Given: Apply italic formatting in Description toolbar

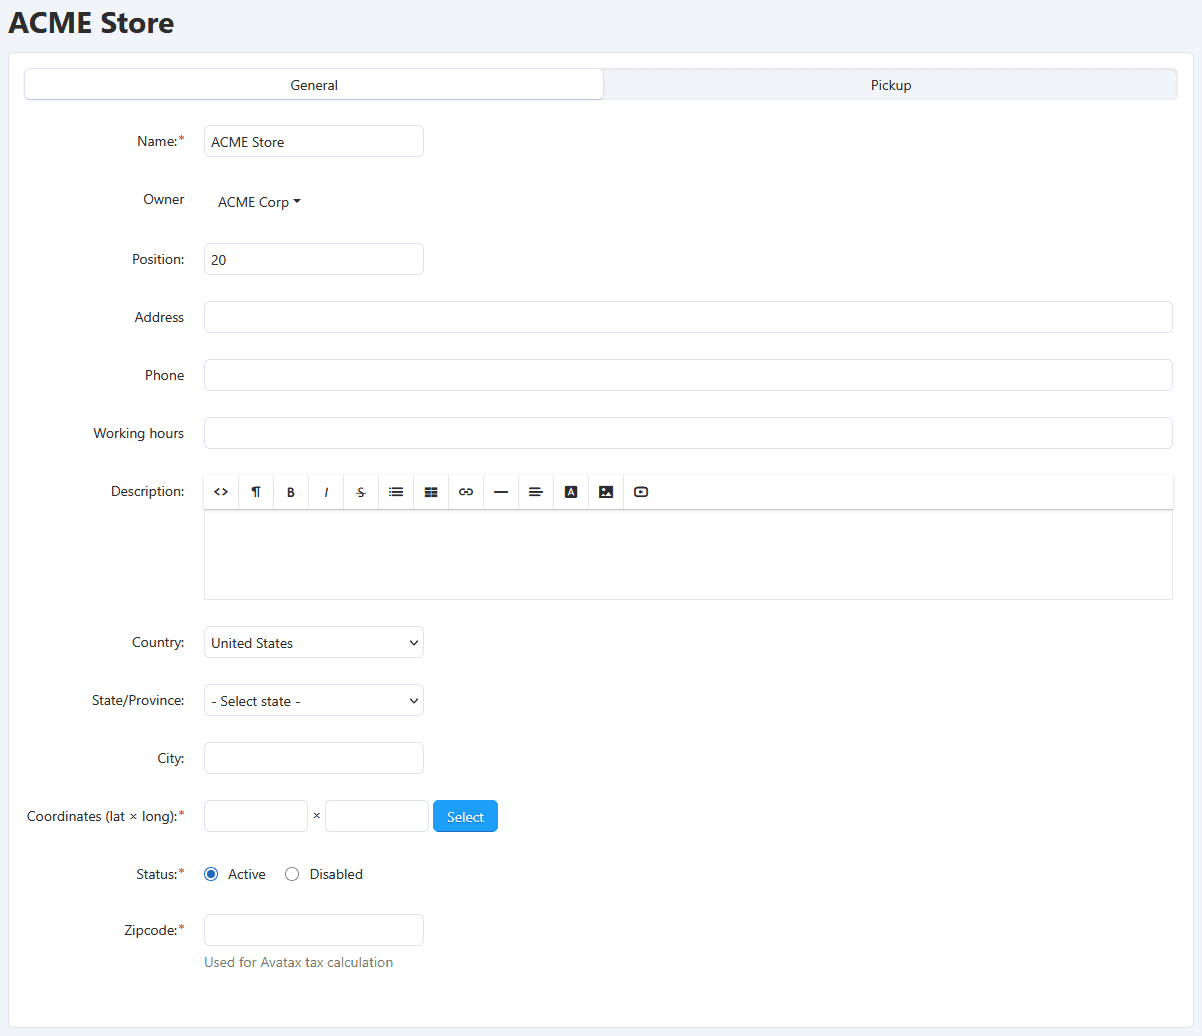Looking at the screenshot, I should pyautogui.click(x=326, y=492).
